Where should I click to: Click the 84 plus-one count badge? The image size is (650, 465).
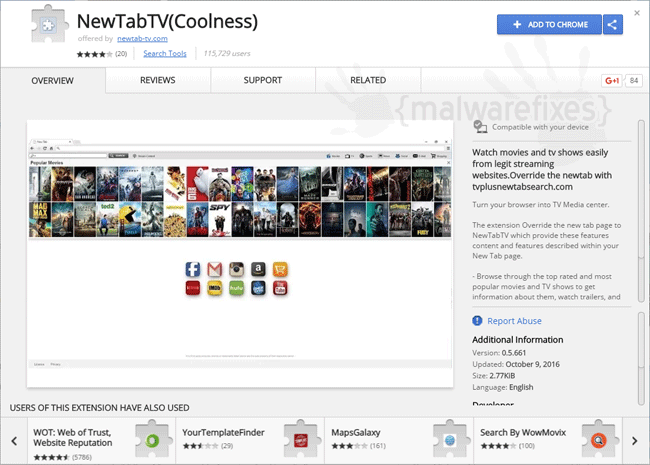pos(634,80)
